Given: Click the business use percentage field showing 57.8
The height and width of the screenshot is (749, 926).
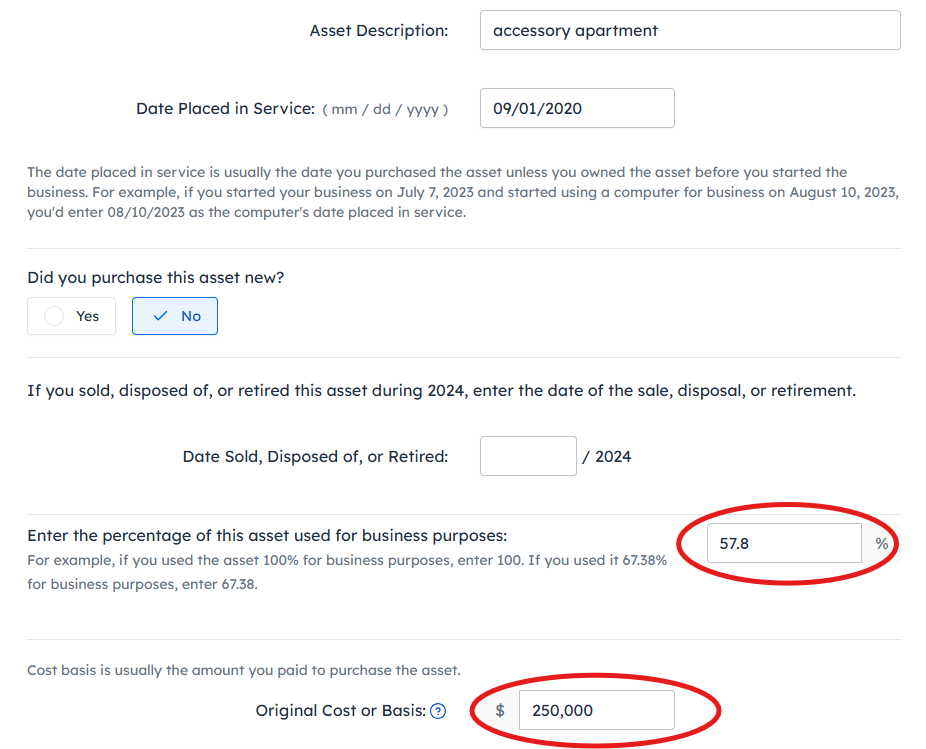Looking at the screenshot, I should pyautogui.click(x=784, y=544).
